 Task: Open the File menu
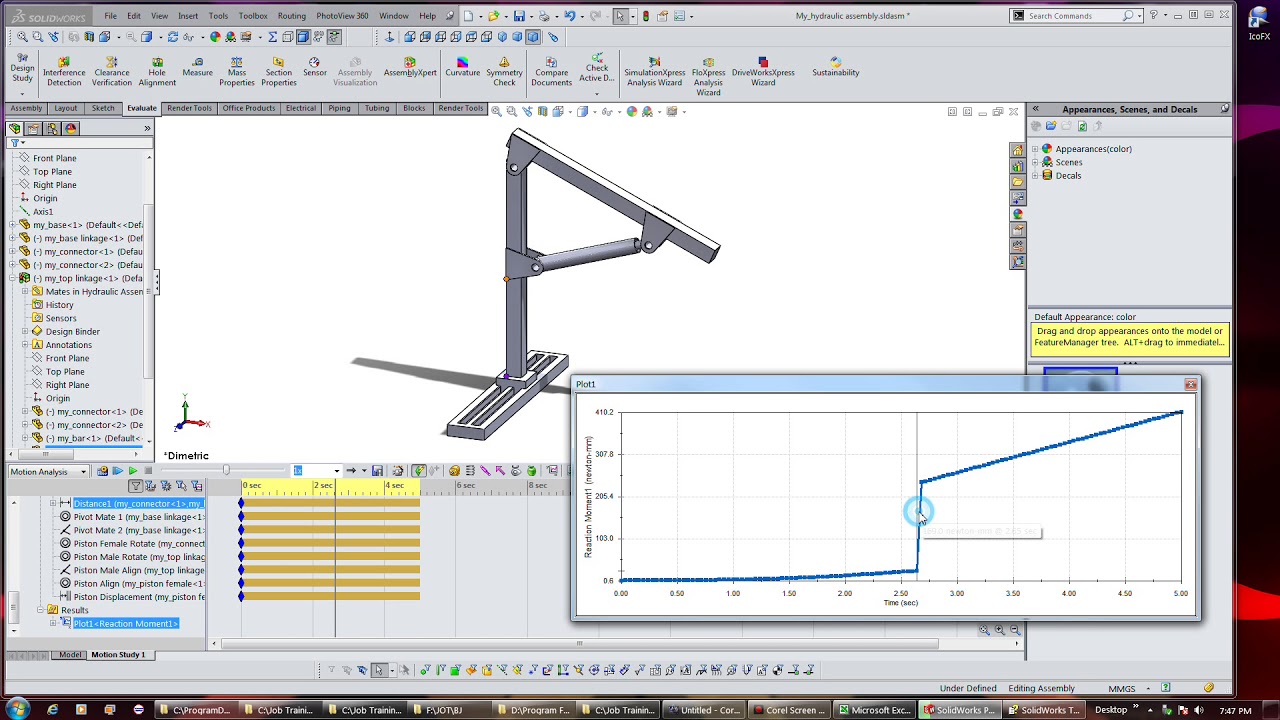(x=110, y=16)
